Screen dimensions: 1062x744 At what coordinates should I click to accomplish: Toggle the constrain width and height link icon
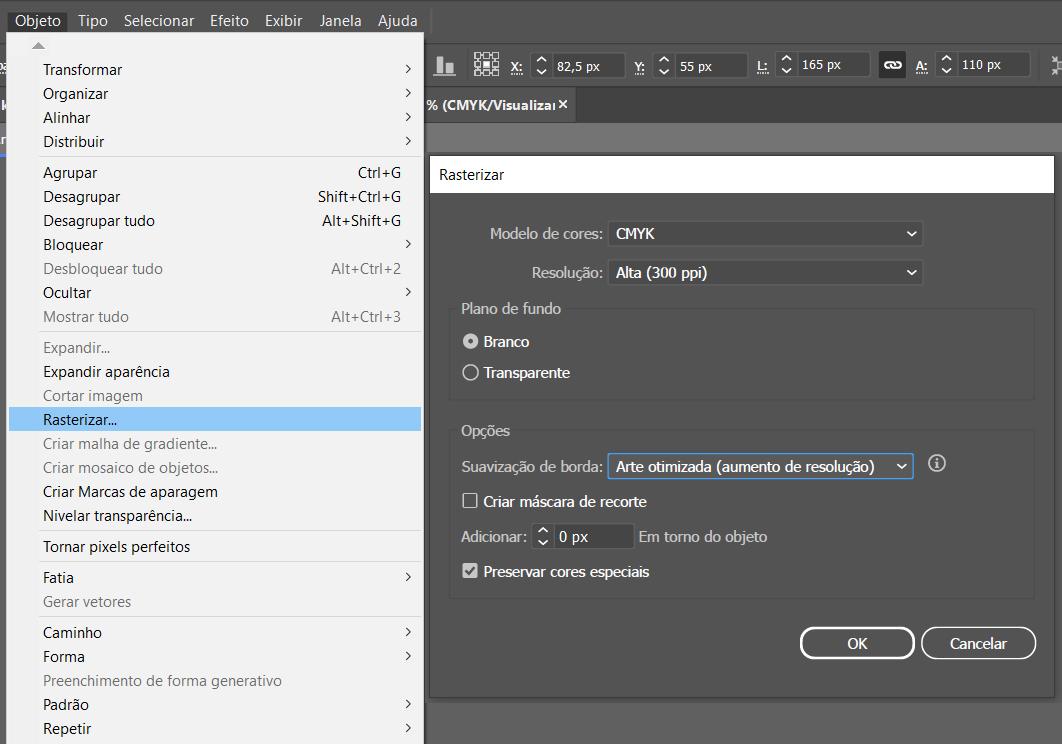892,66
